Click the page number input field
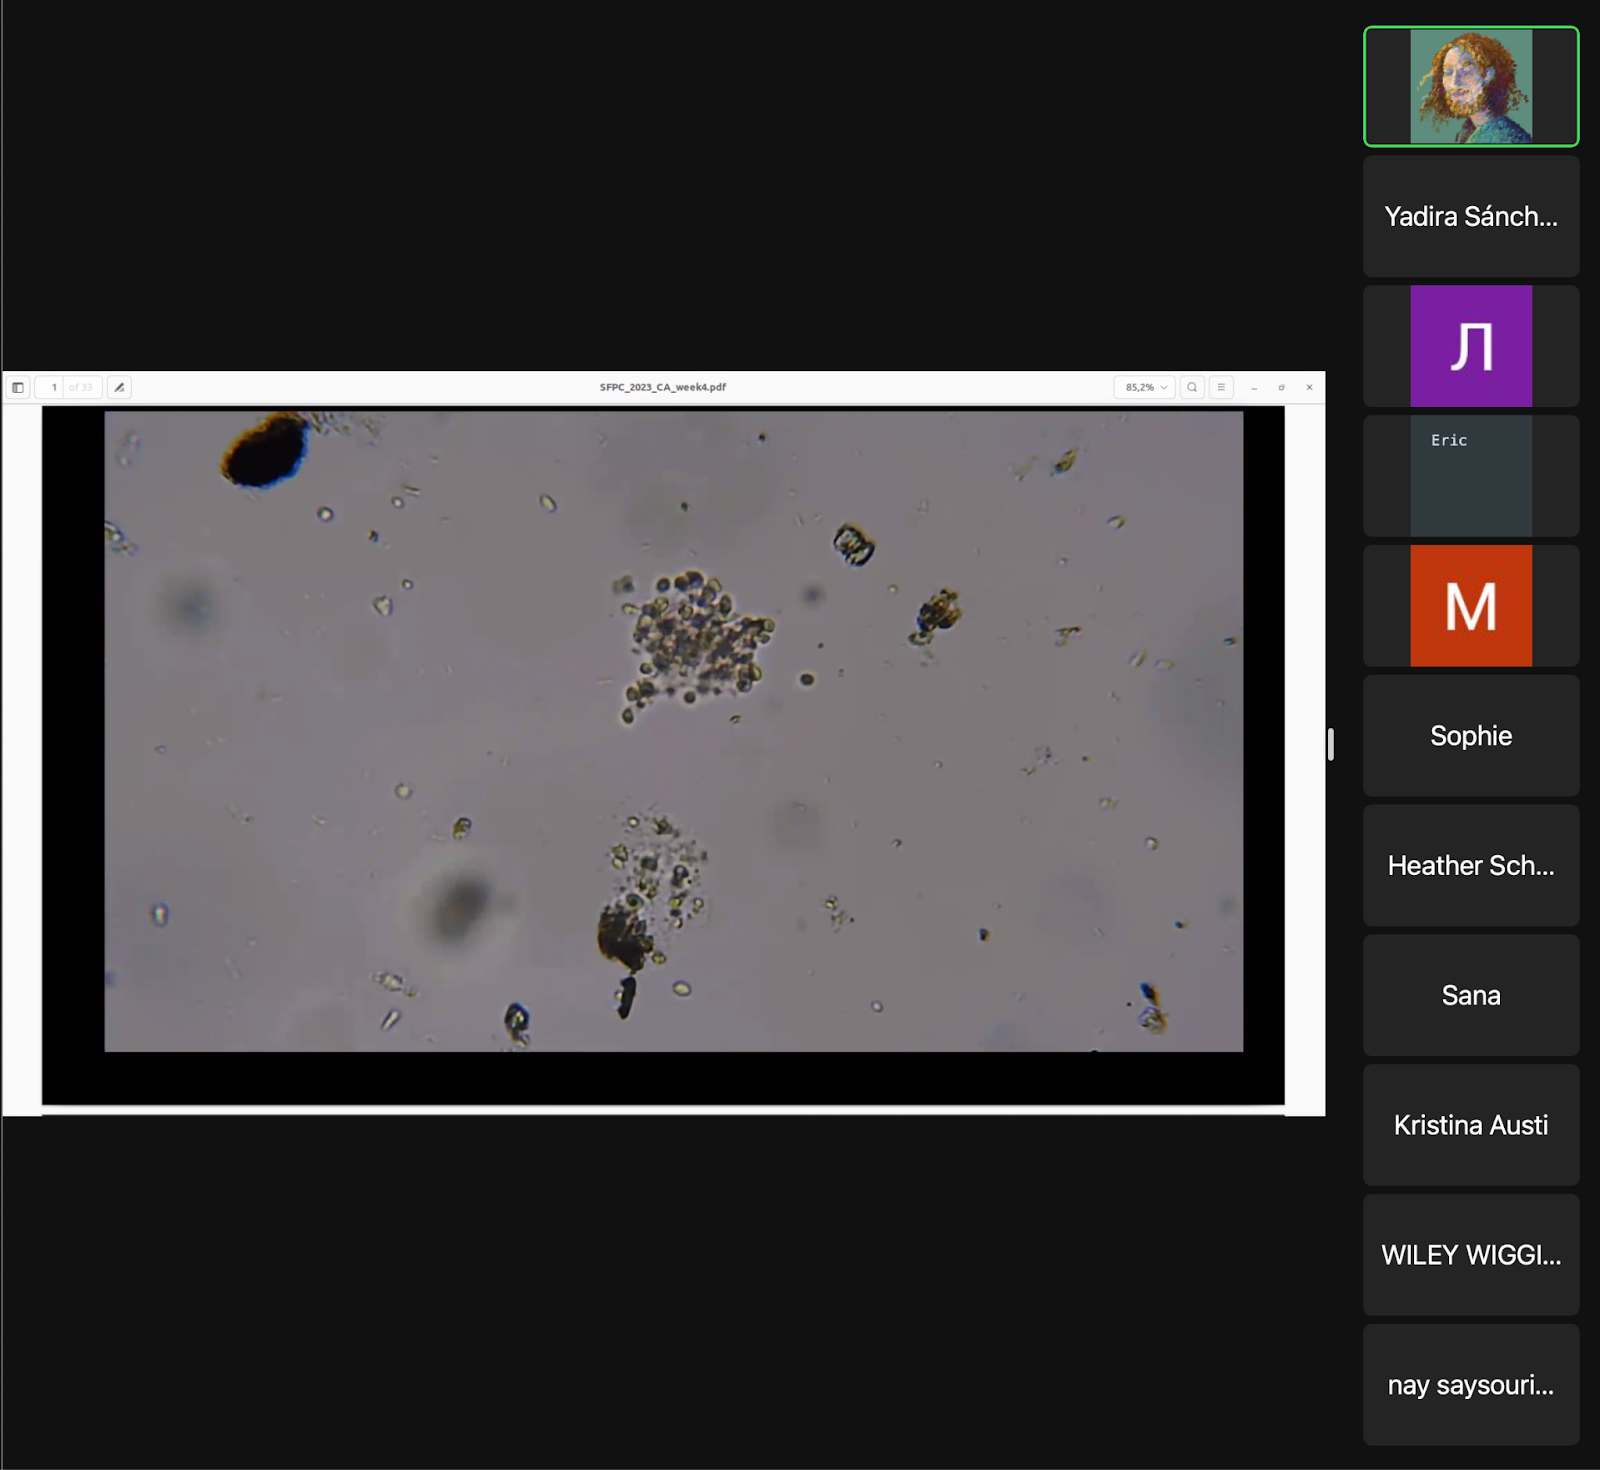Image resolution: width=1600 pixels, height=1470 pixels. [54, 387]
